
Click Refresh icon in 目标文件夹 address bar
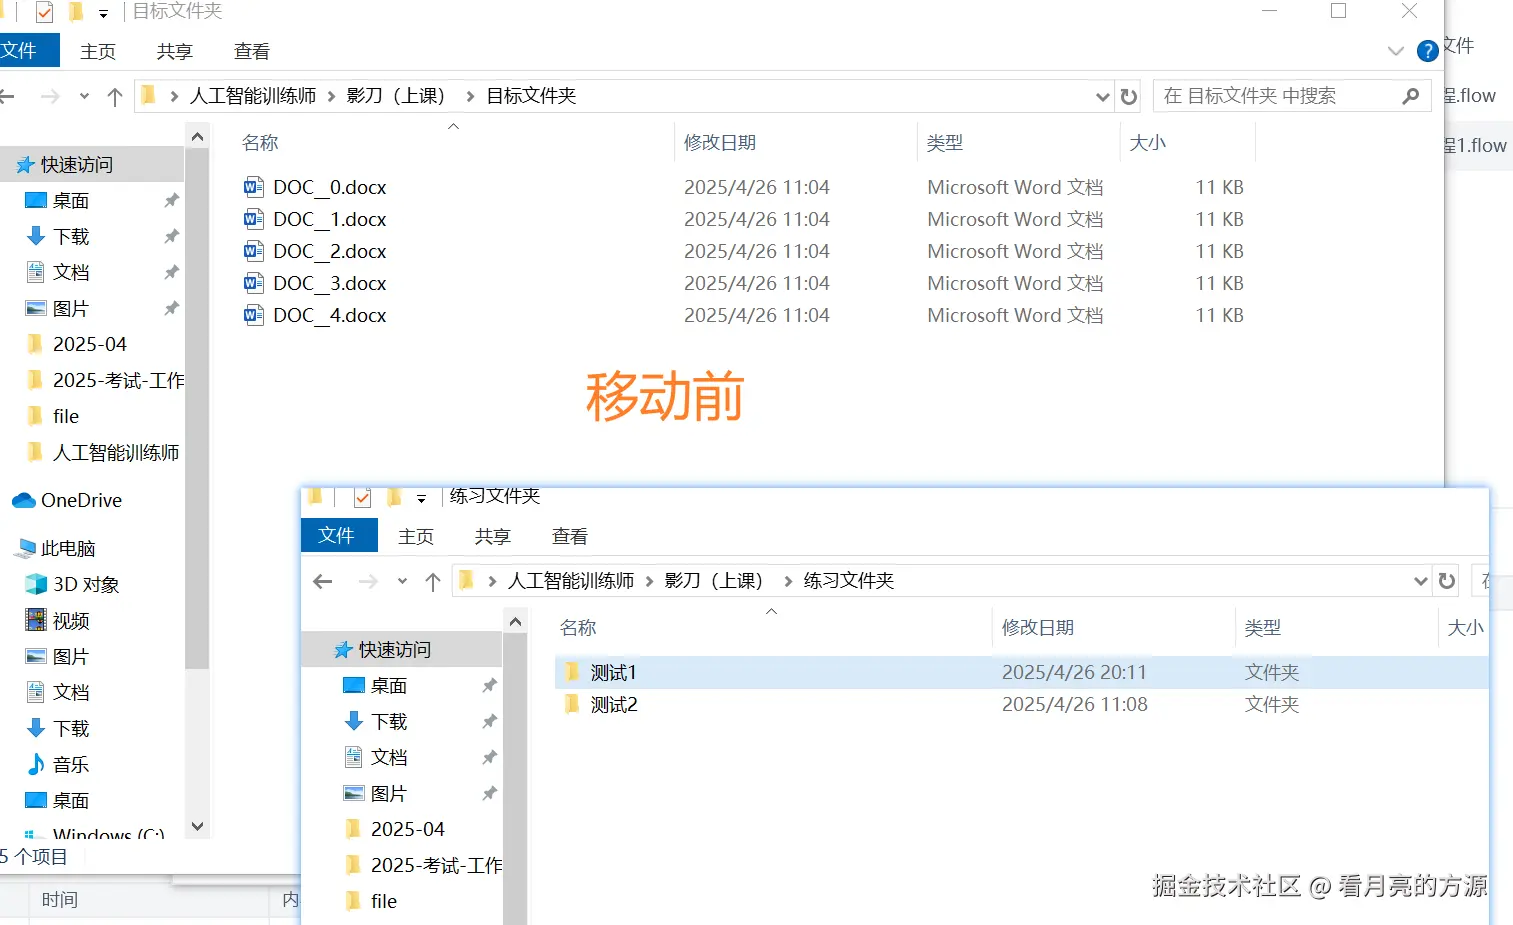[1129, 96]
